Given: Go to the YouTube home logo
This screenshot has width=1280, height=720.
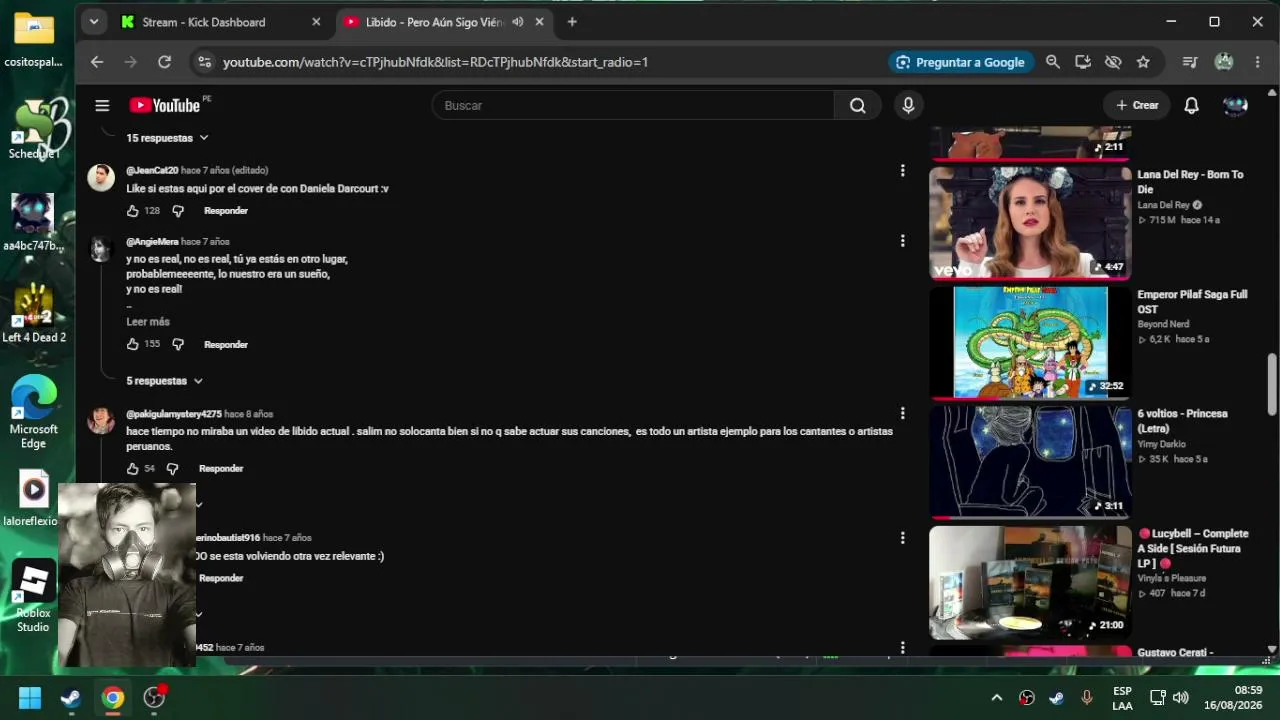Looking at the screenshot, I should coord(165,105).
